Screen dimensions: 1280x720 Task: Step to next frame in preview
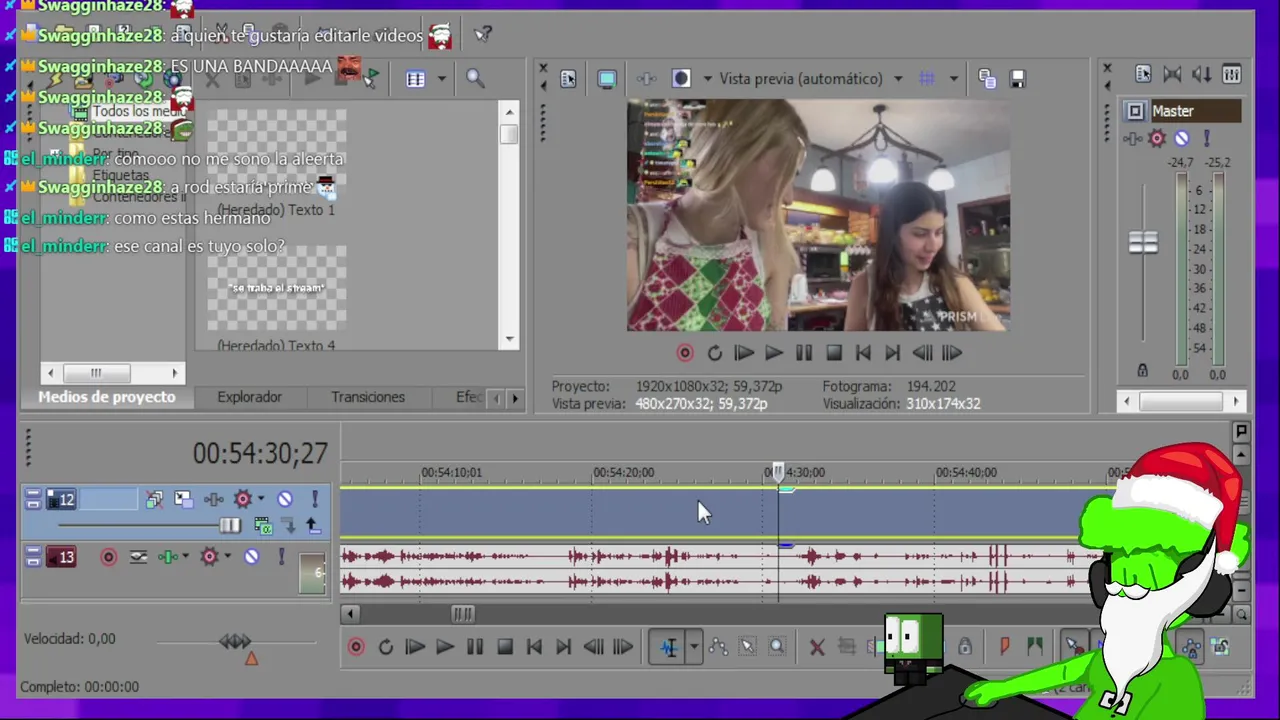[x=952, y=353]
